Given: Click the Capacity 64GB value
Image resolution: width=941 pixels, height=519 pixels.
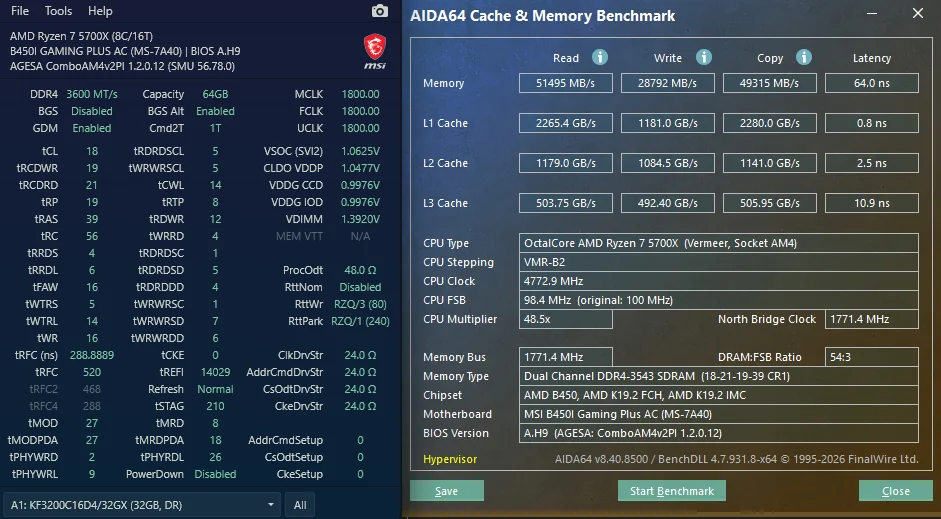Looking at the screenshot, I should click(x=215, y=94).
